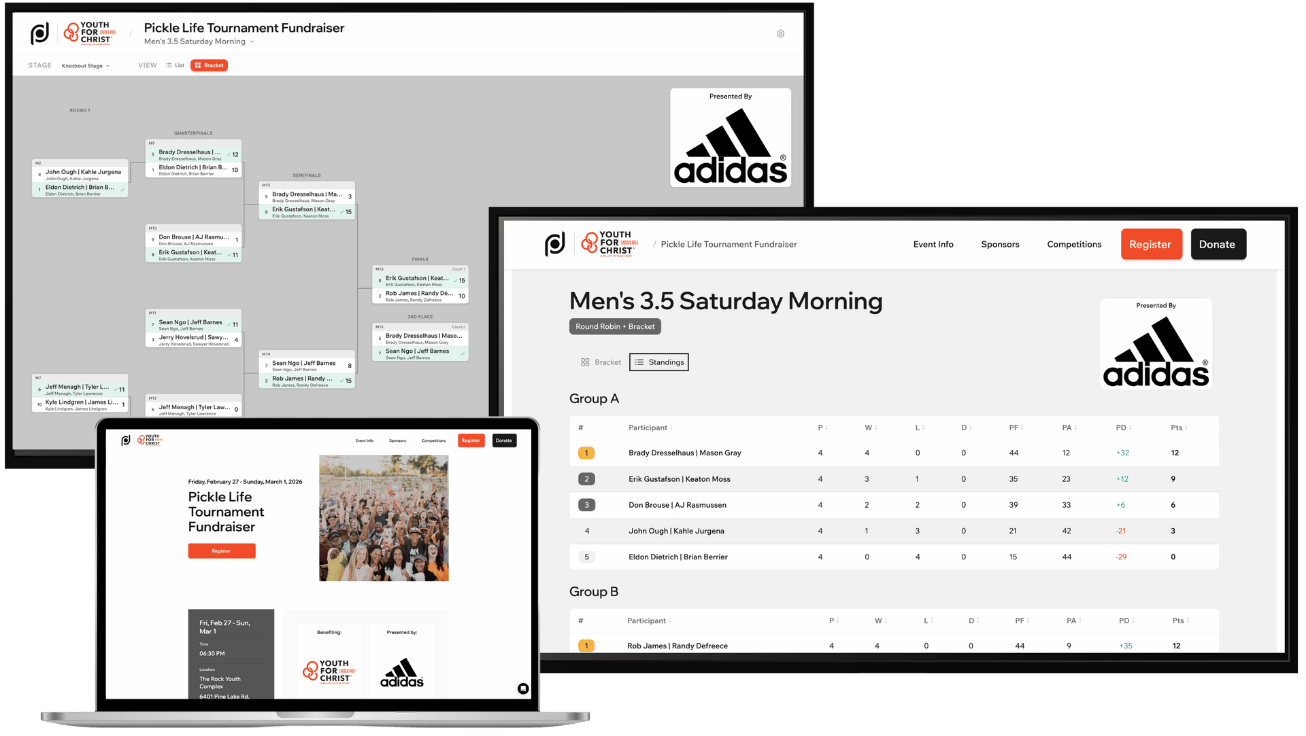This screenshot has width=1306, height=736.
Task: Switch to the Bracket tab in standings window
Action: pyautogui.click(x=600, y=362)
